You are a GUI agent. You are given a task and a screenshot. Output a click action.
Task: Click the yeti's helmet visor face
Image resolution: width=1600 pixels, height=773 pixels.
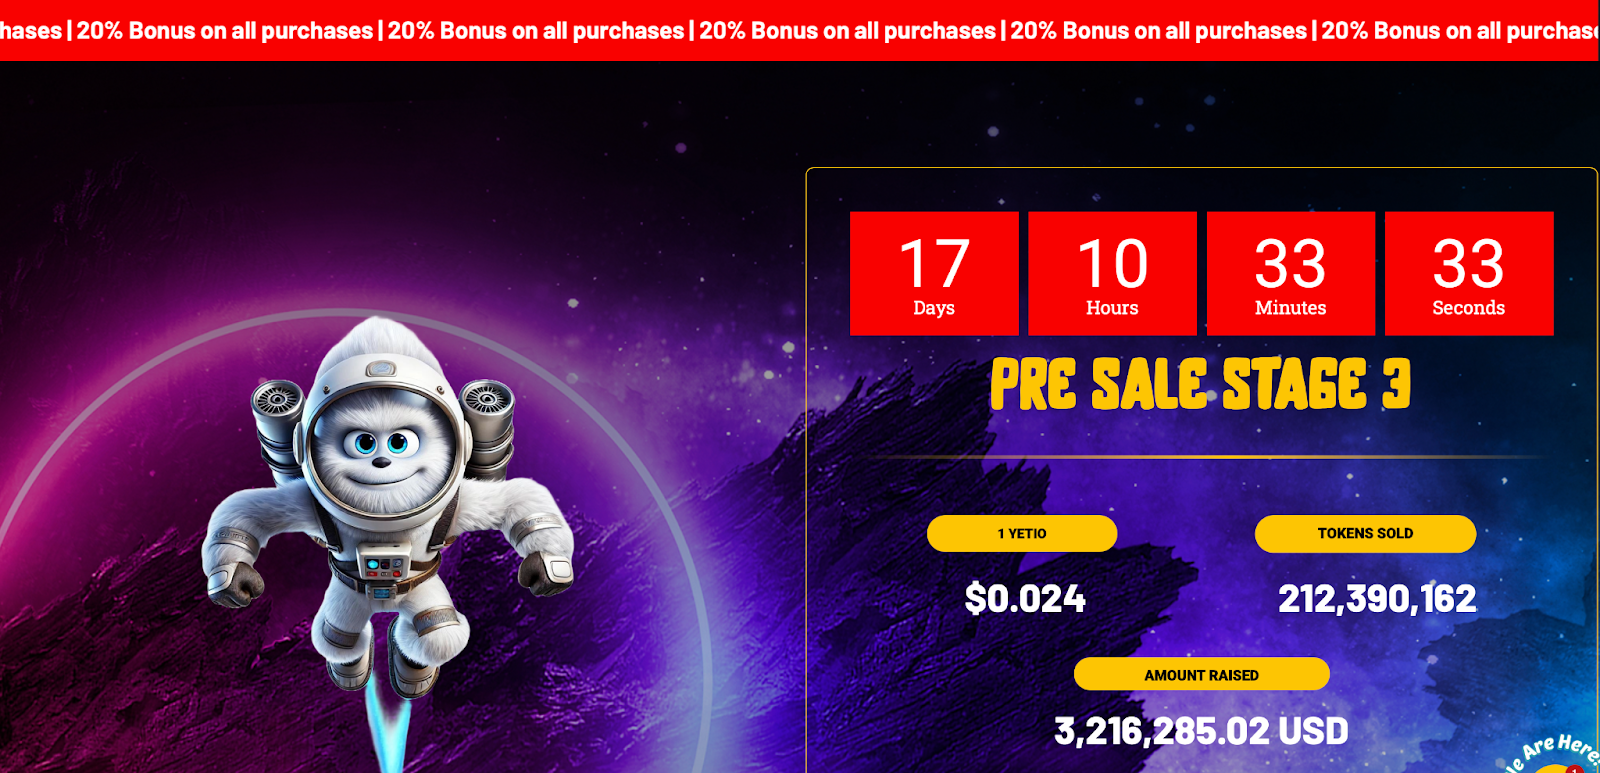click(x=378, y=448)
